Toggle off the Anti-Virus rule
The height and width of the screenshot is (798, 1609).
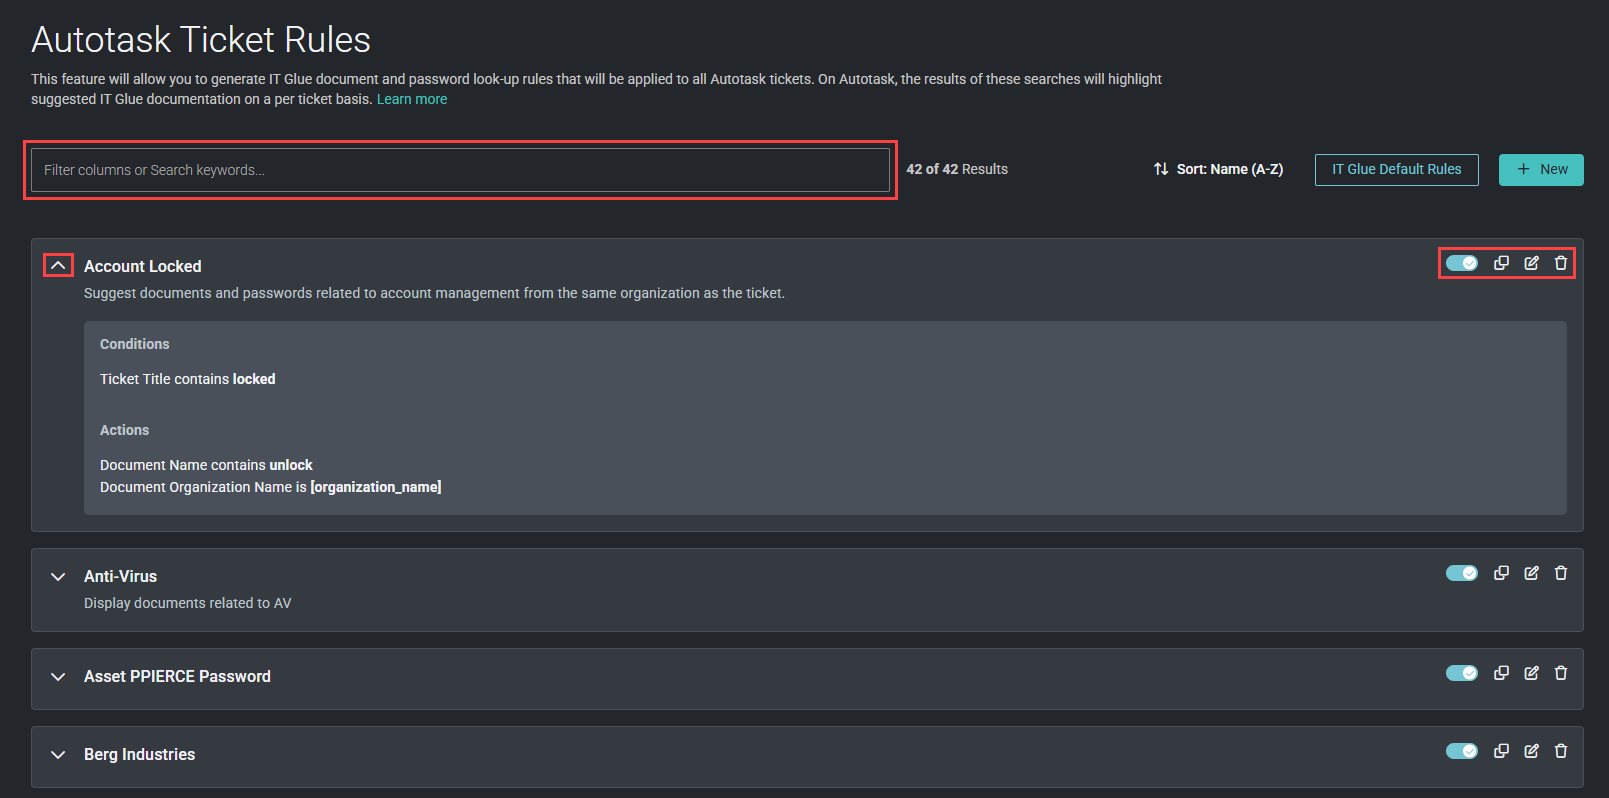pyautogui.click(x=1462, y=573)
